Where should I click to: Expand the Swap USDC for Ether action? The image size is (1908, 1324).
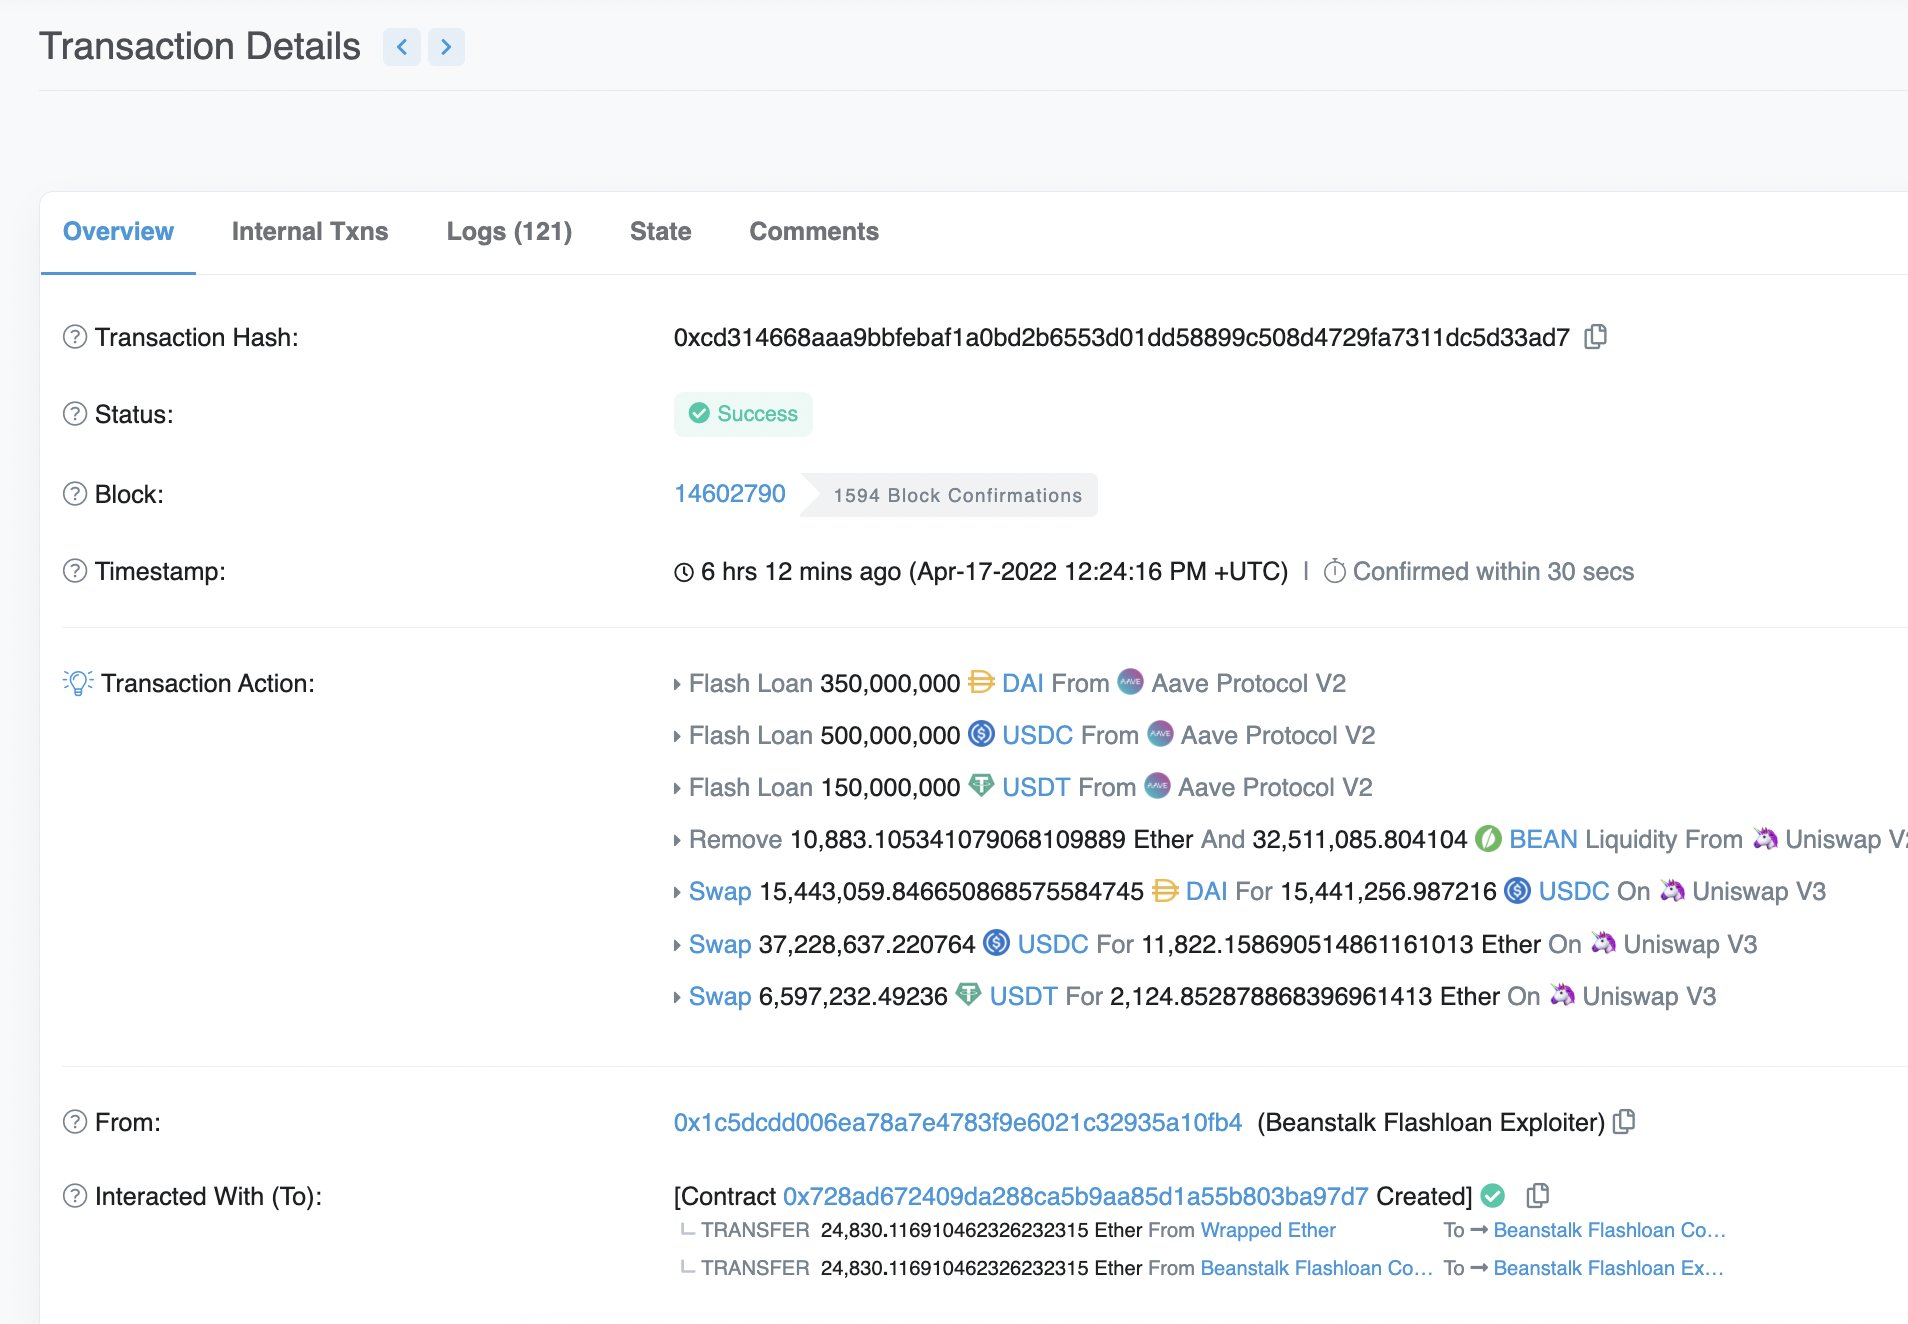[677, 945]
